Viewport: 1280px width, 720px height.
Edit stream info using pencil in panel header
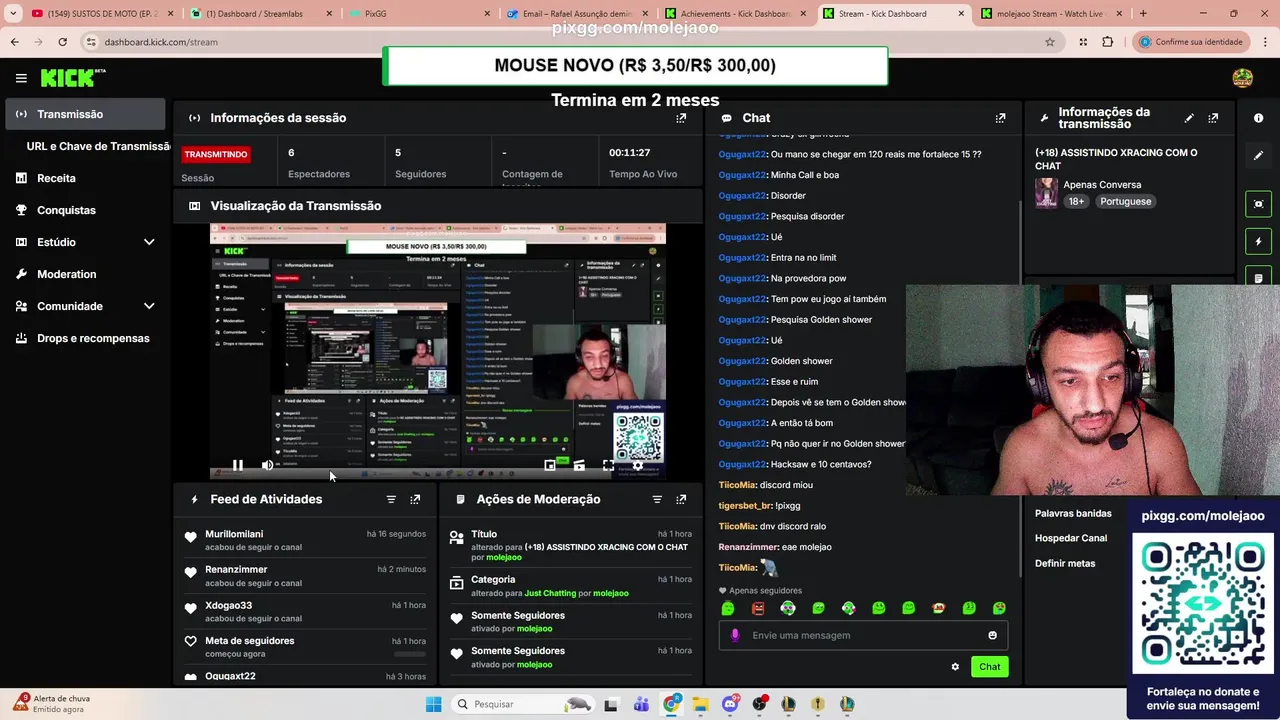tap(1189, 118)
